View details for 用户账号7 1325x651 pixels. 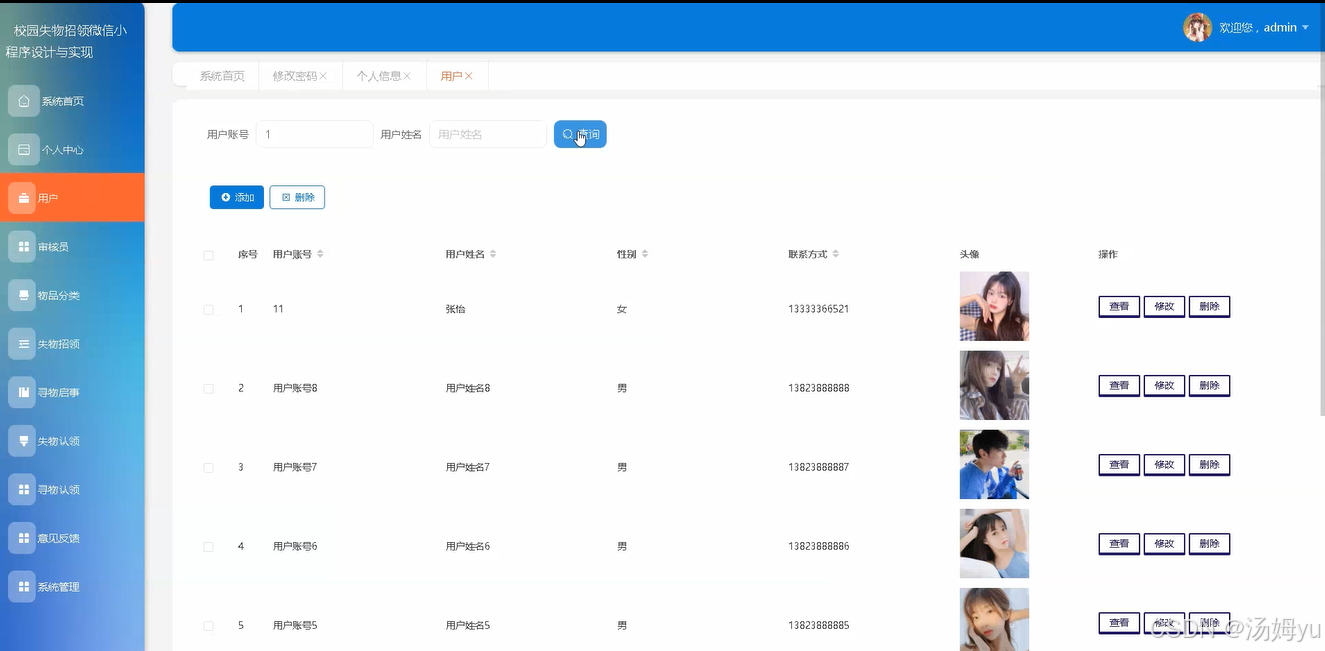pos(1119,465)
